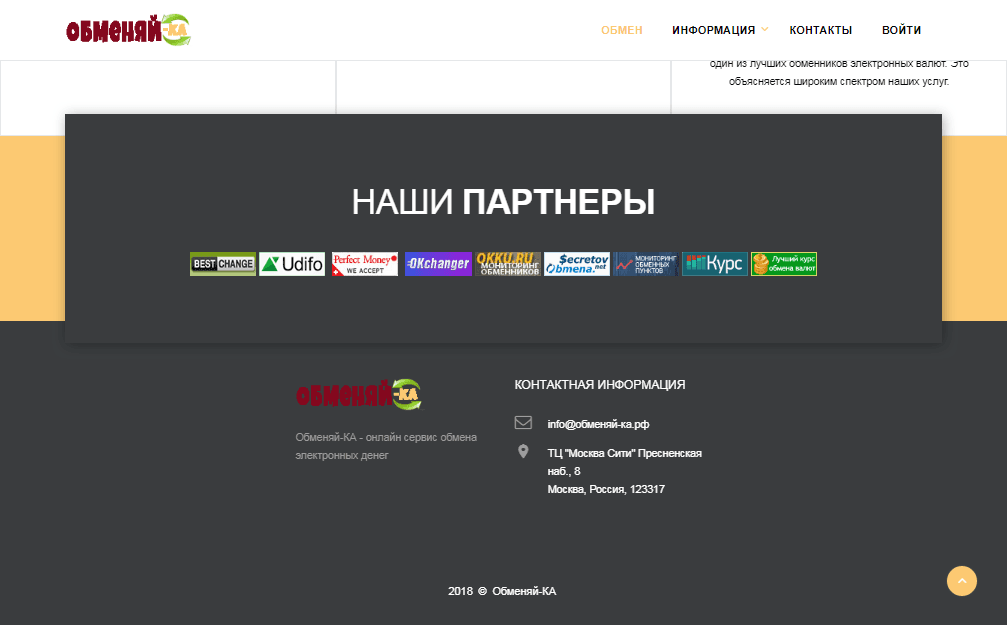Visit the OKKU.RU мониторинг обменников banner
The image size is (1007, 625).
[x=507, y=263]
